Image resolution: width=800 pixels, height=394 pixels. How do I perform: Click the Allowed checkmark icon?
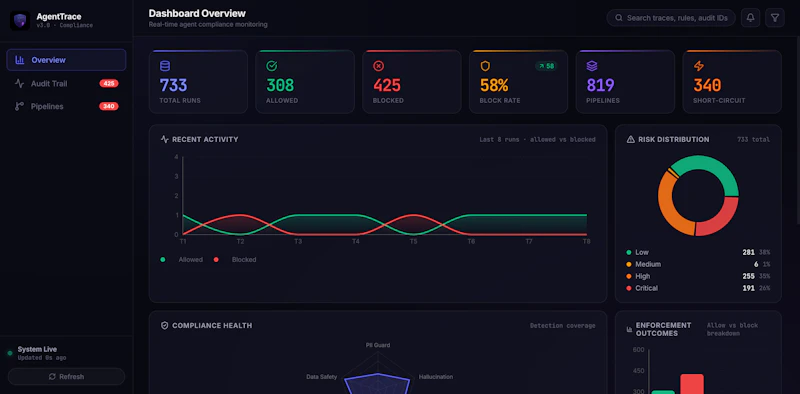[271, 66]
